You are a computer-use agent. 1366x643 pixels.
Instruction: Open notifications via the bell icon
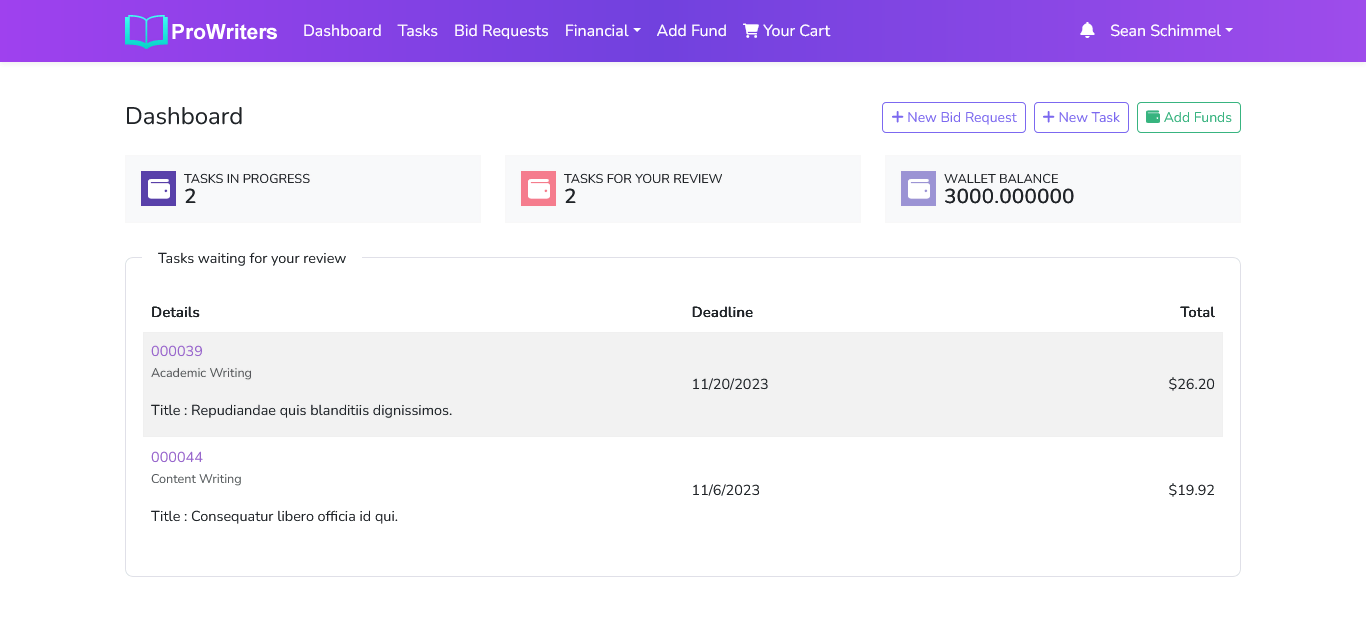[x=1087, y=31]
